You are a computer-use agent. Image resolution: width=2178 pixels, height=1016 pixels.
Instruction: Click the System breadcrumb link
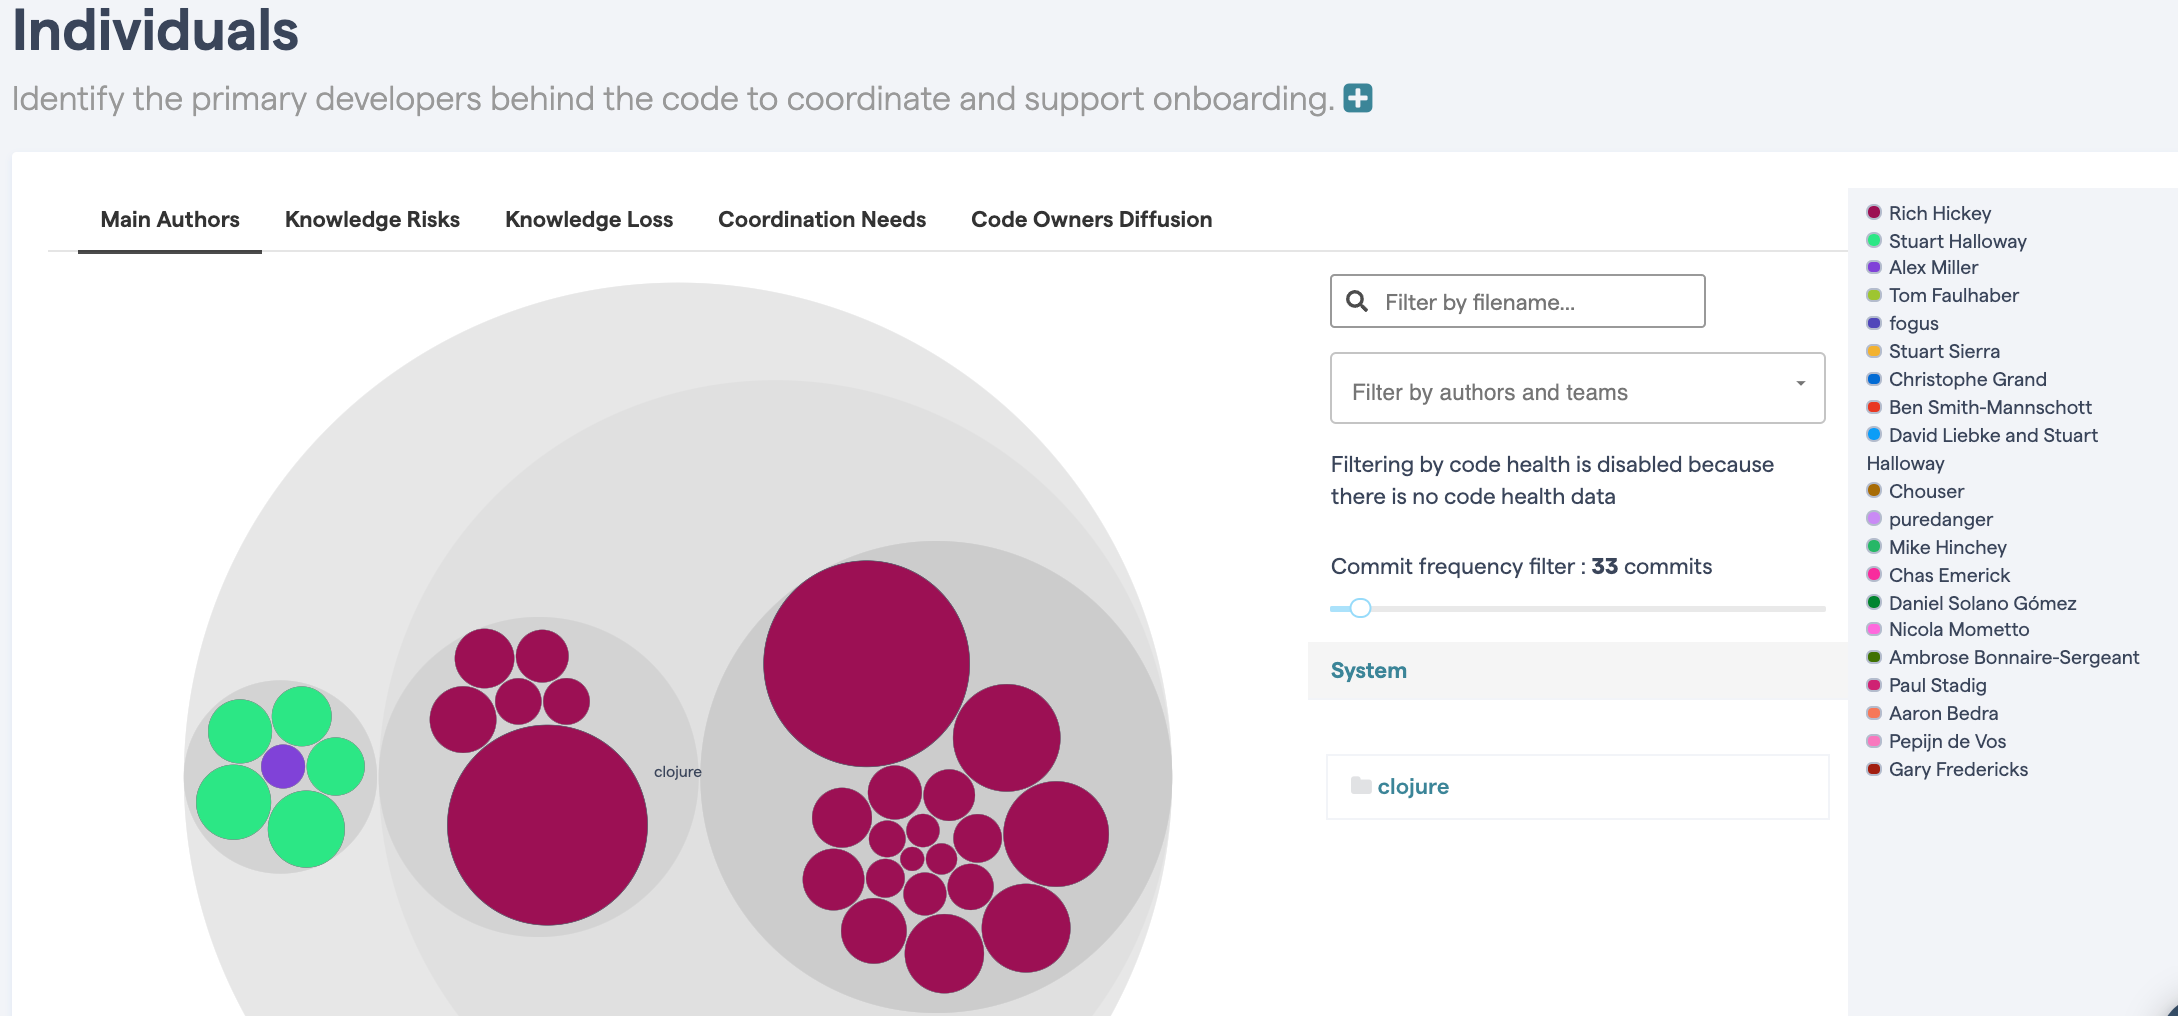(x=1368, y=670)
